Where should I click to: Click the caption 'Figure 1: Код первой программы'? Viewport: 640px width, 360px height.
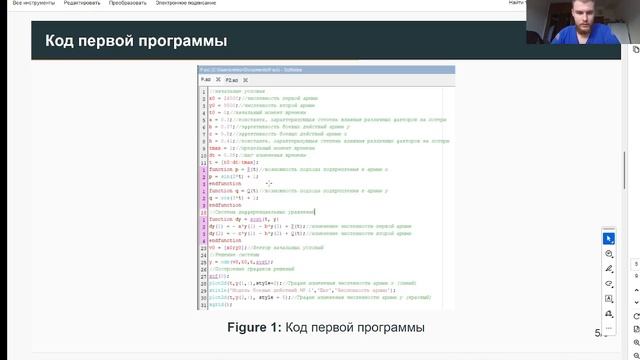click(326, 327)
